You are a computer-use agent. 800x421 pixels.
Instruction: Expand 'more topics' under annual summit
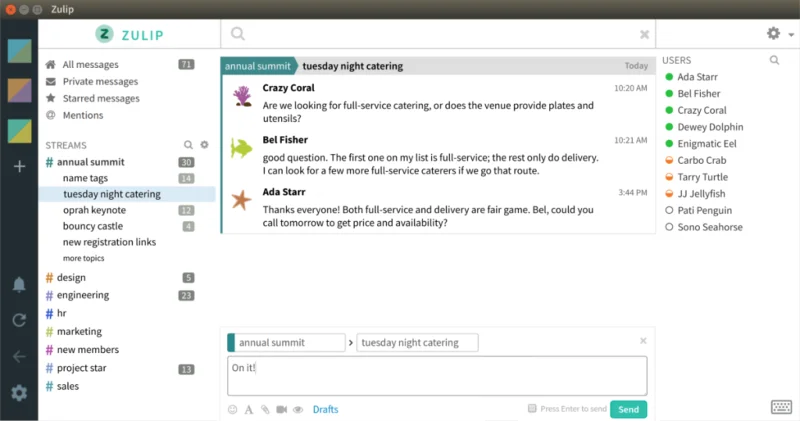point(83,258)
